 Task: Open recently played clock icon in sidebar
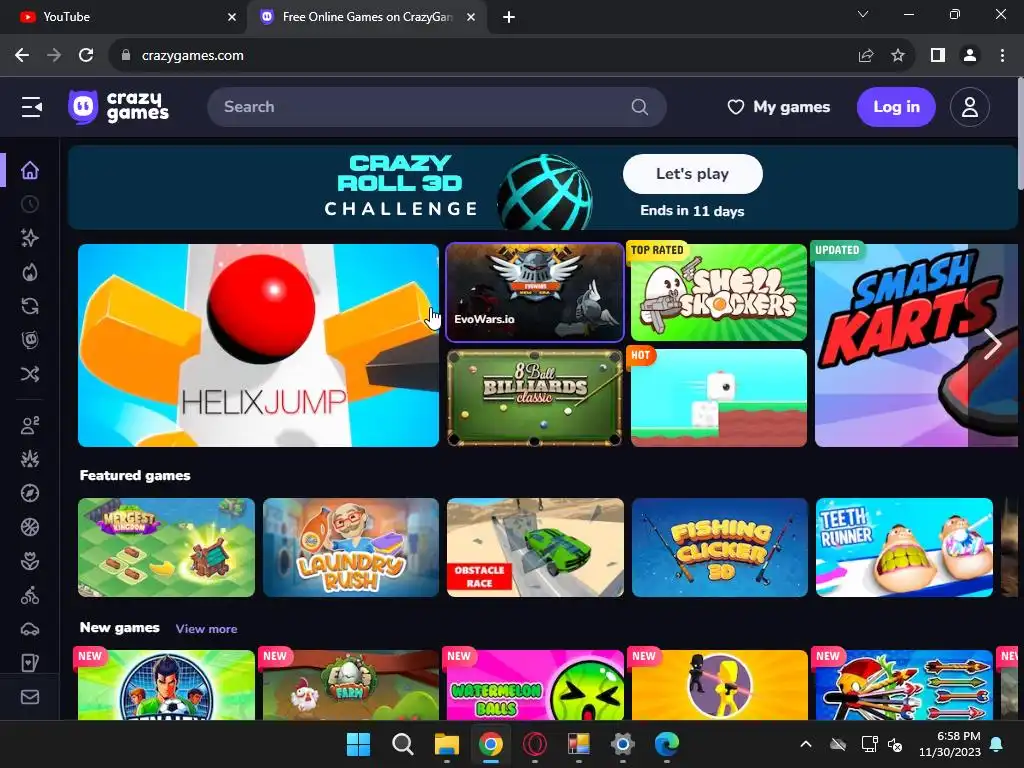tap(29, 204)
